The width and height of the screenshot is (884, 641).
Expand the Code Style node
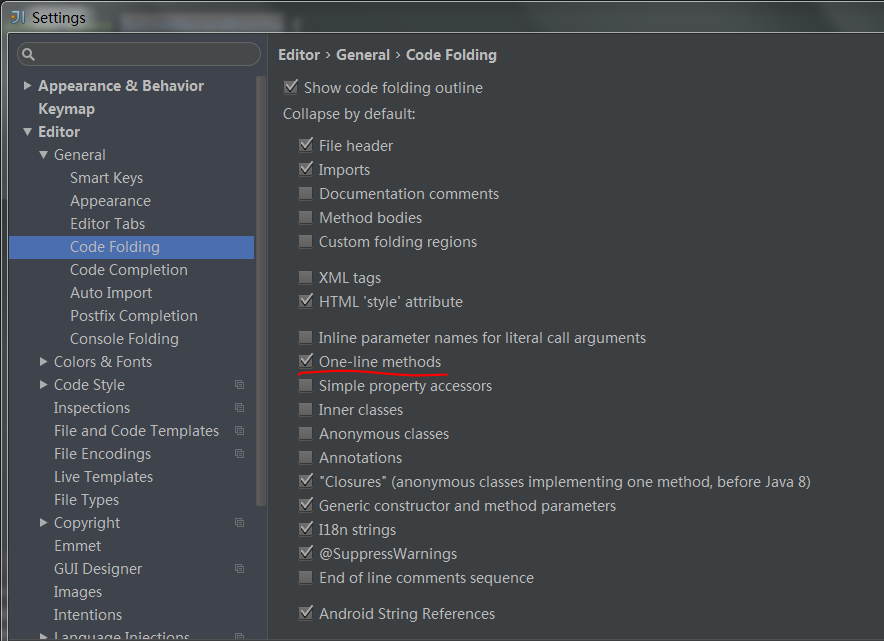point(43,384)
